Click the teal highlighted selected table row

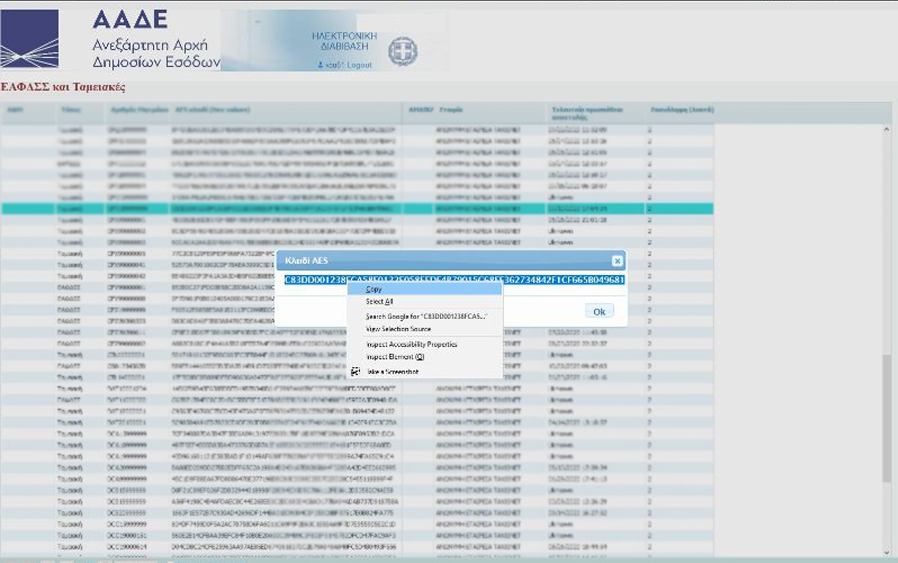357,208
